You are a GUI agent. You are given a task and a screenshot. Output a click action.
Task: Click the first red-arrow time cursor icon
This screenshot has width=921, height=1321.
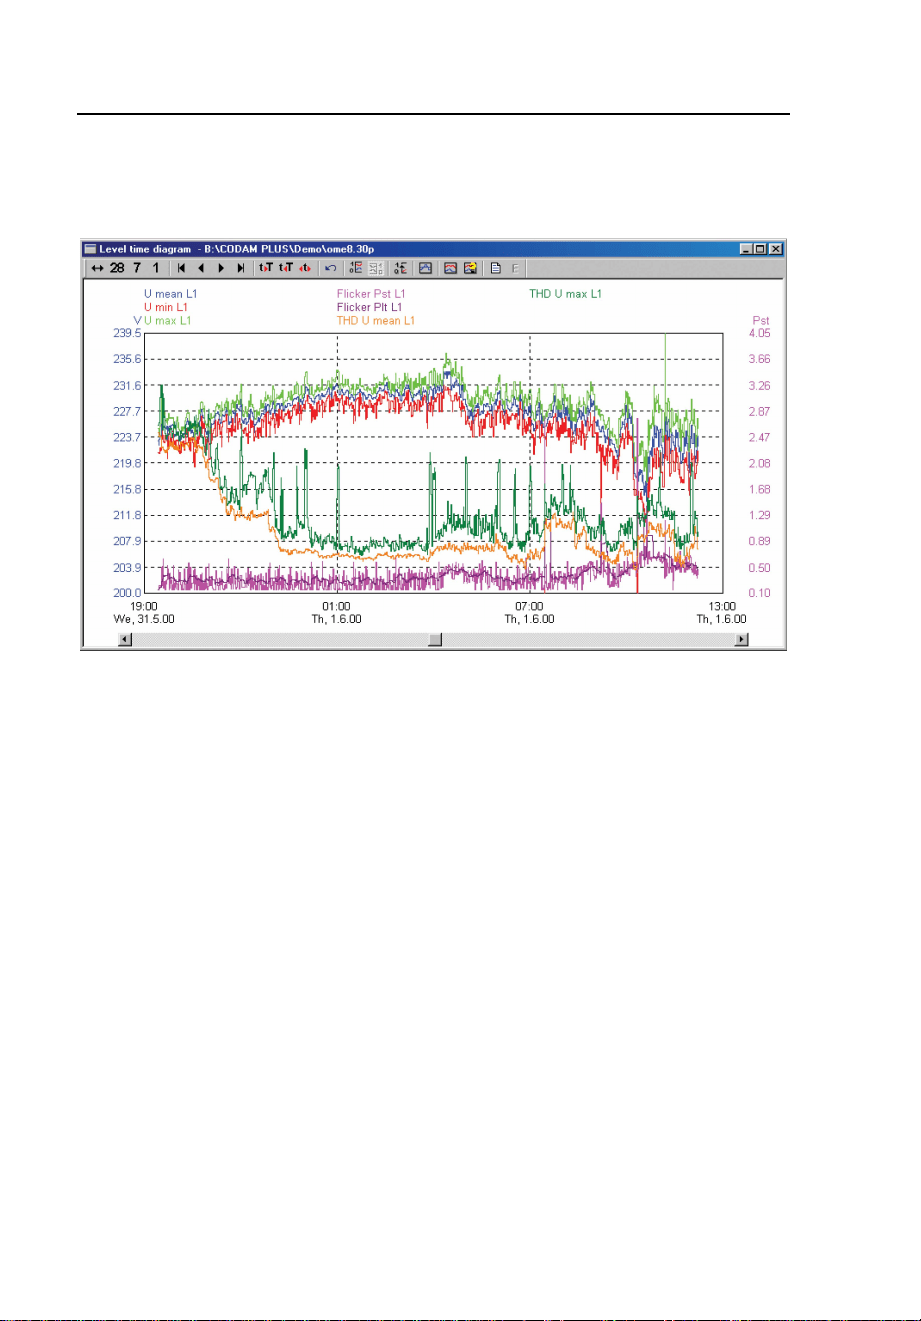pyautogui.click(x=266, y=268)
